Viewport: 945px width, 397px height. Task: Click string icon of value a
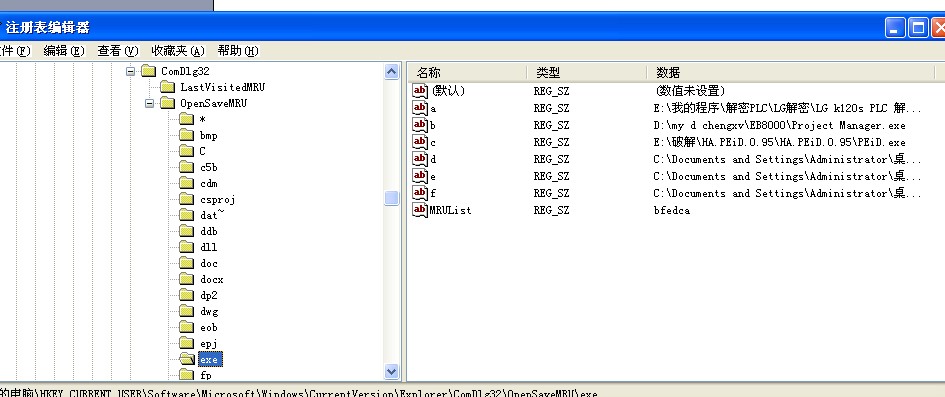pos(420,108)
